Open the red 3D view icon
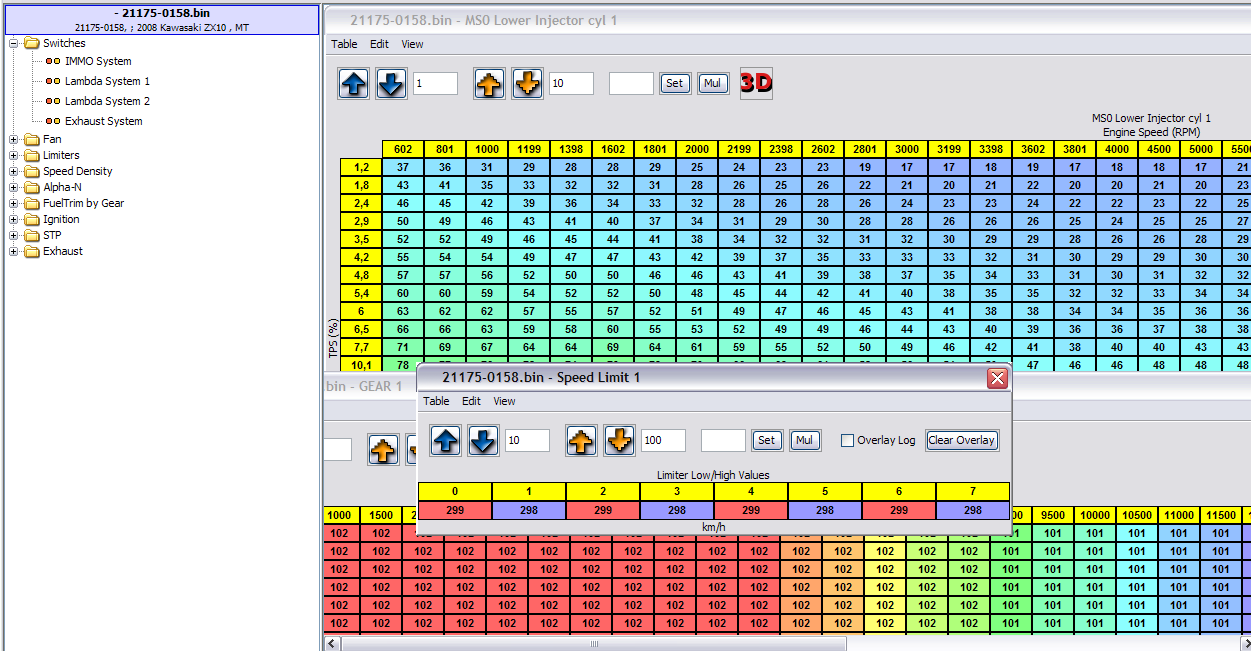Screen dimensions: 1251x651 756,84
